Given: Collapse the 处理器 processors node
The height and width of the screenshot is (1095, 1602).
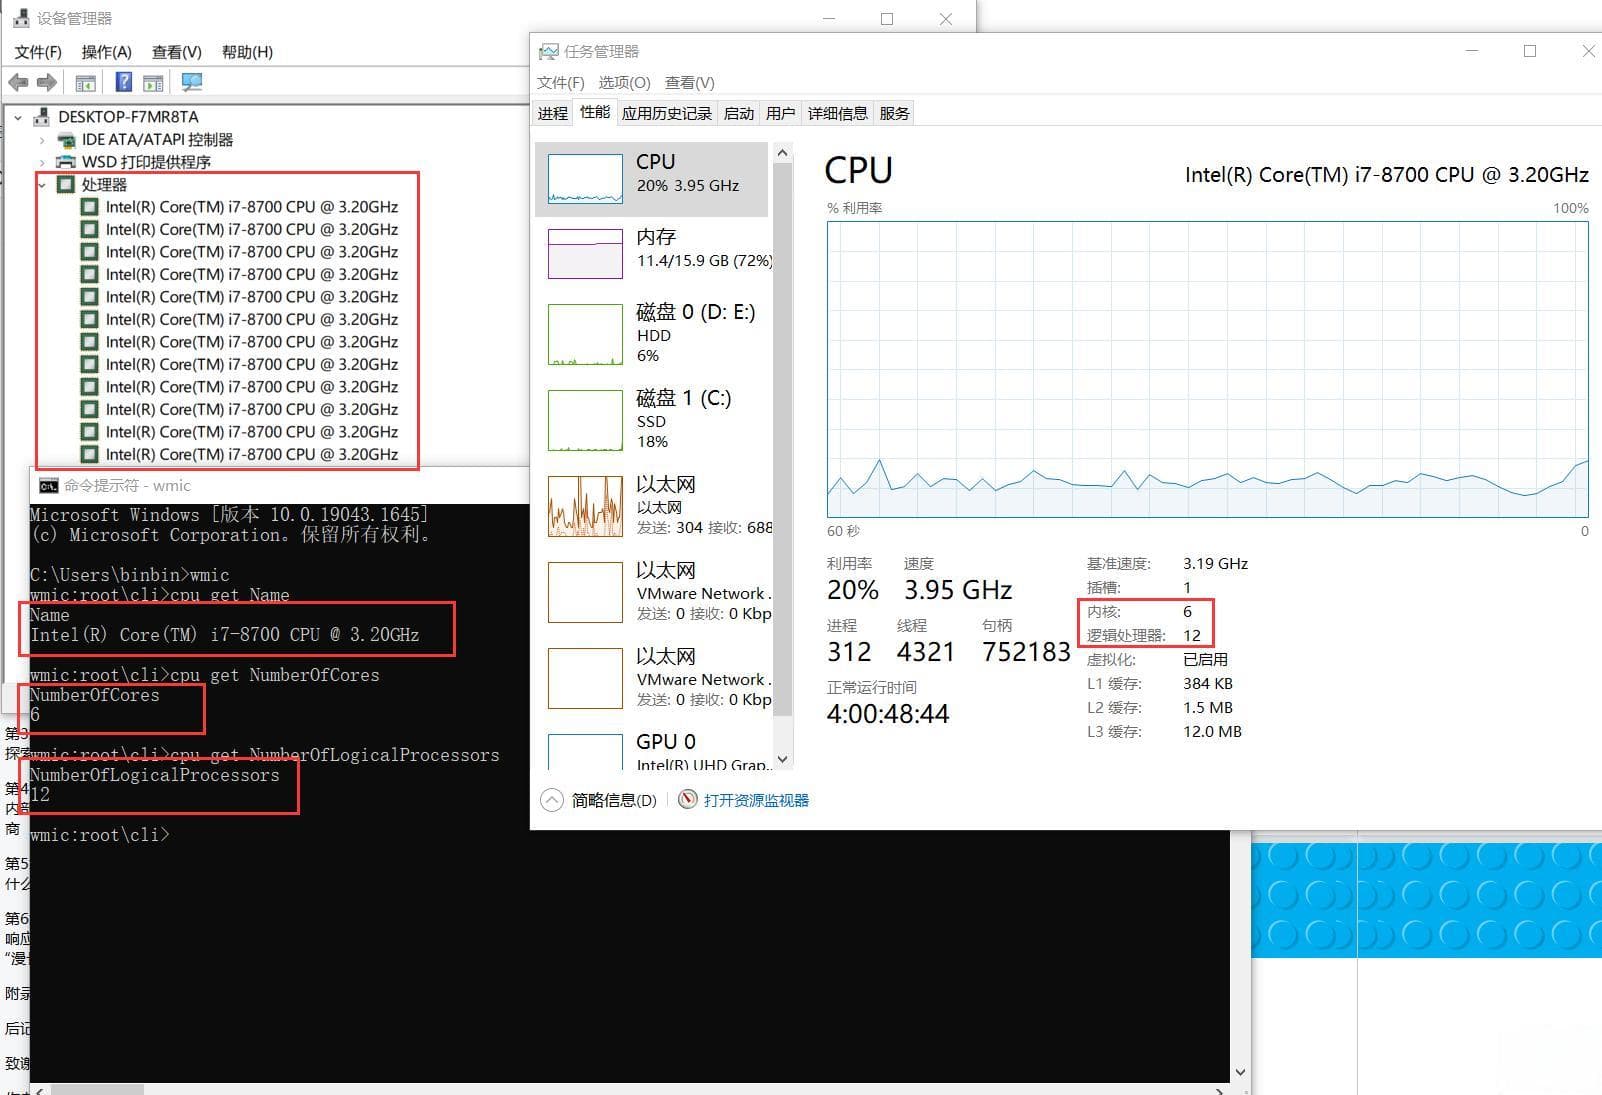Looking at the screenshot, I should click(42, 185).
